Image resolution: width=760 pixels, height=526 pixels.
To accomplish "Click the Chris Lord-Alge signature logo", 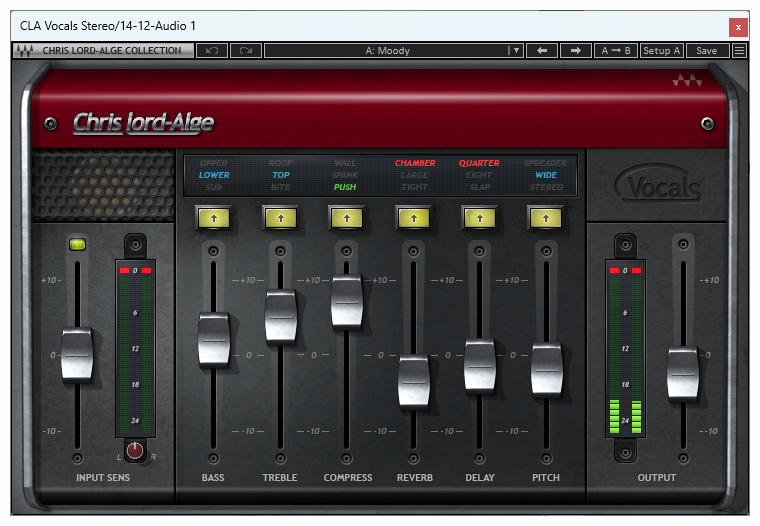I will (x=143, y=123).
